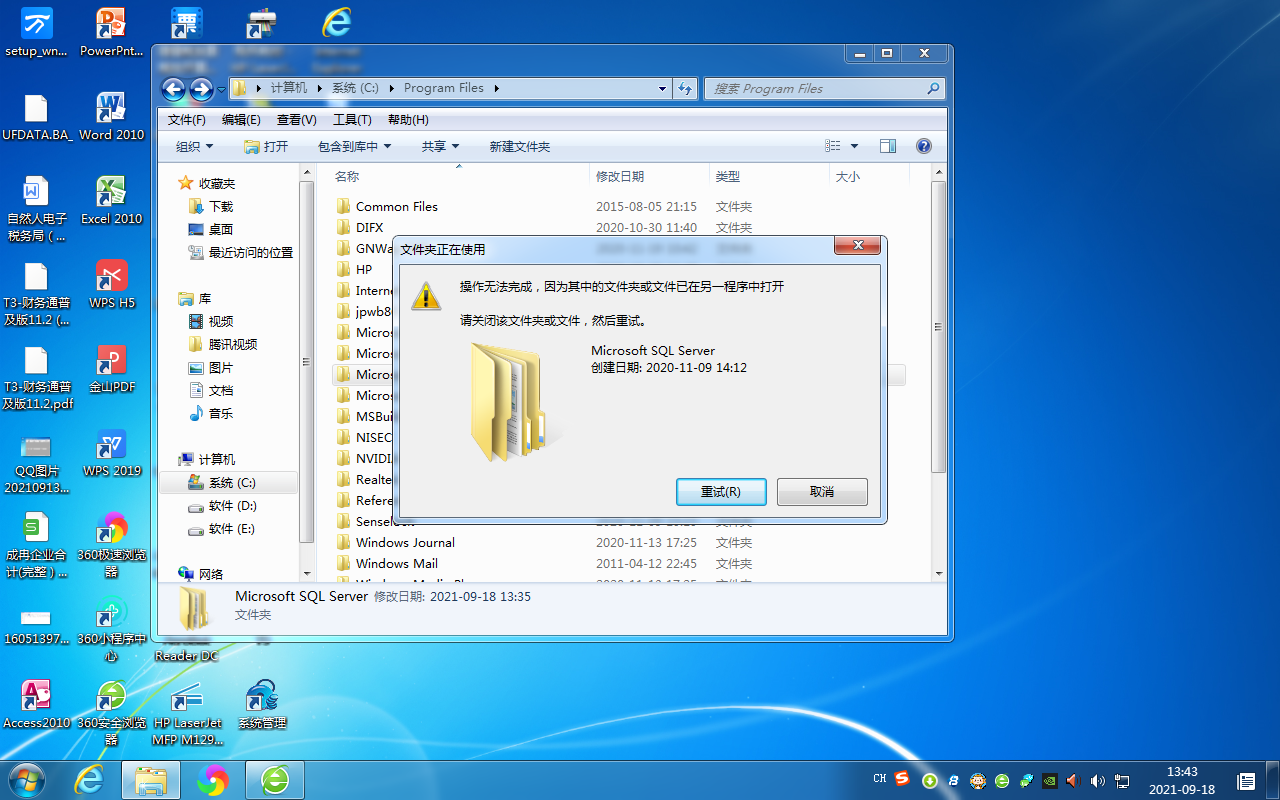The height and width of the screenshot is (800, 1280).
Task: Open the Windows Start button
Action: (x=26, y=779)
